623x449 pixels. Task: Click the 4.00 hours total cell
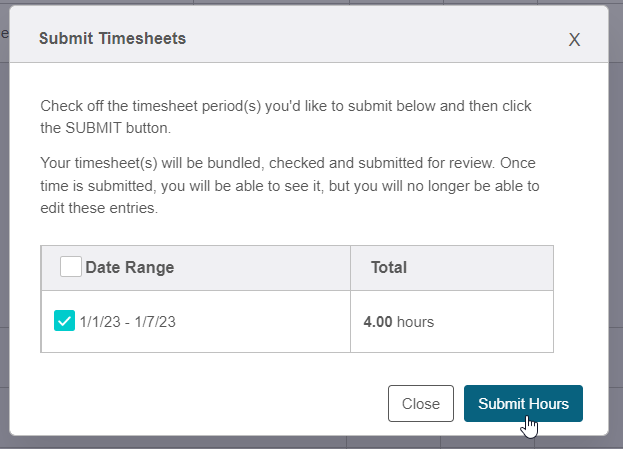[x=452, y=321]
